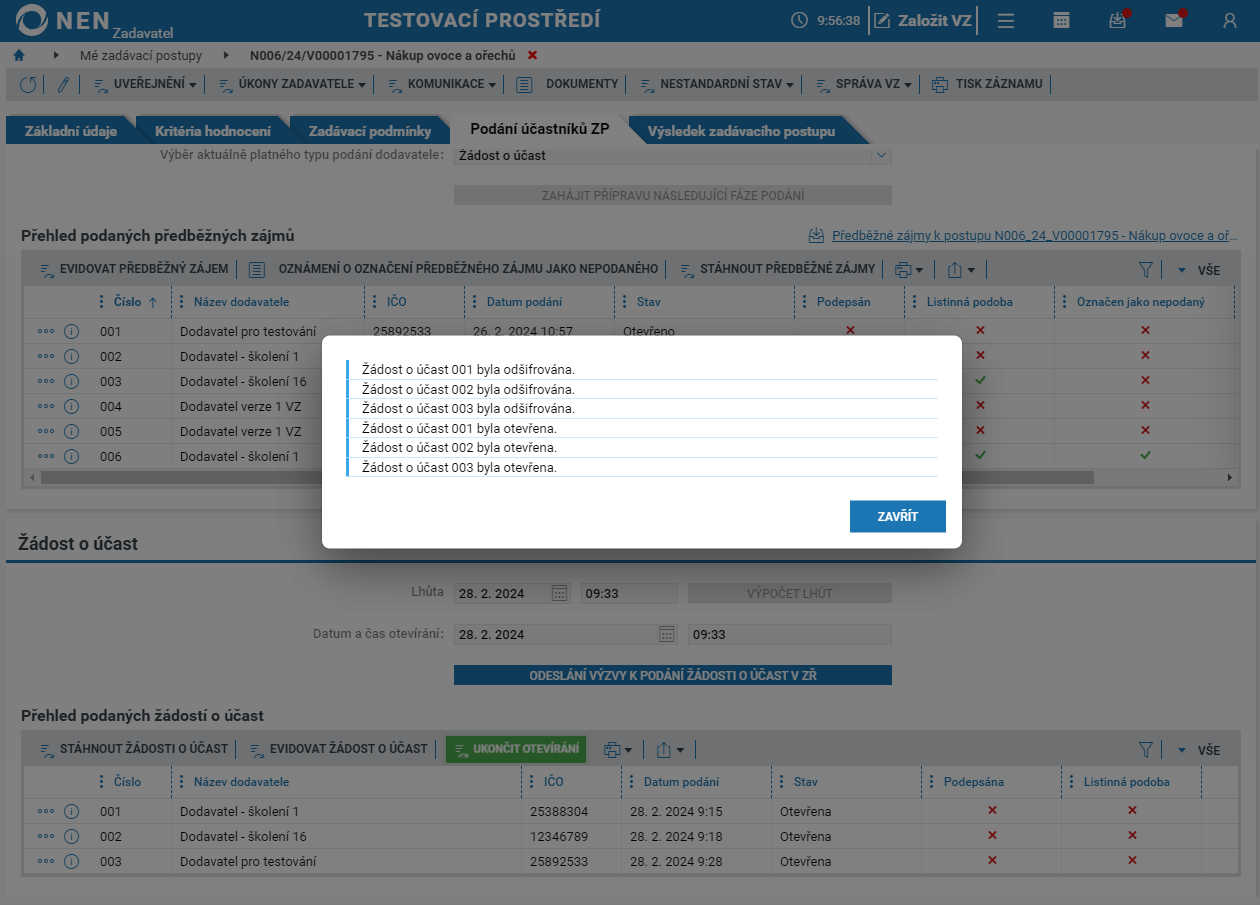
Task: Click calendar icon next to Datum a čas otevírání
Action: [x=667, y=634]
